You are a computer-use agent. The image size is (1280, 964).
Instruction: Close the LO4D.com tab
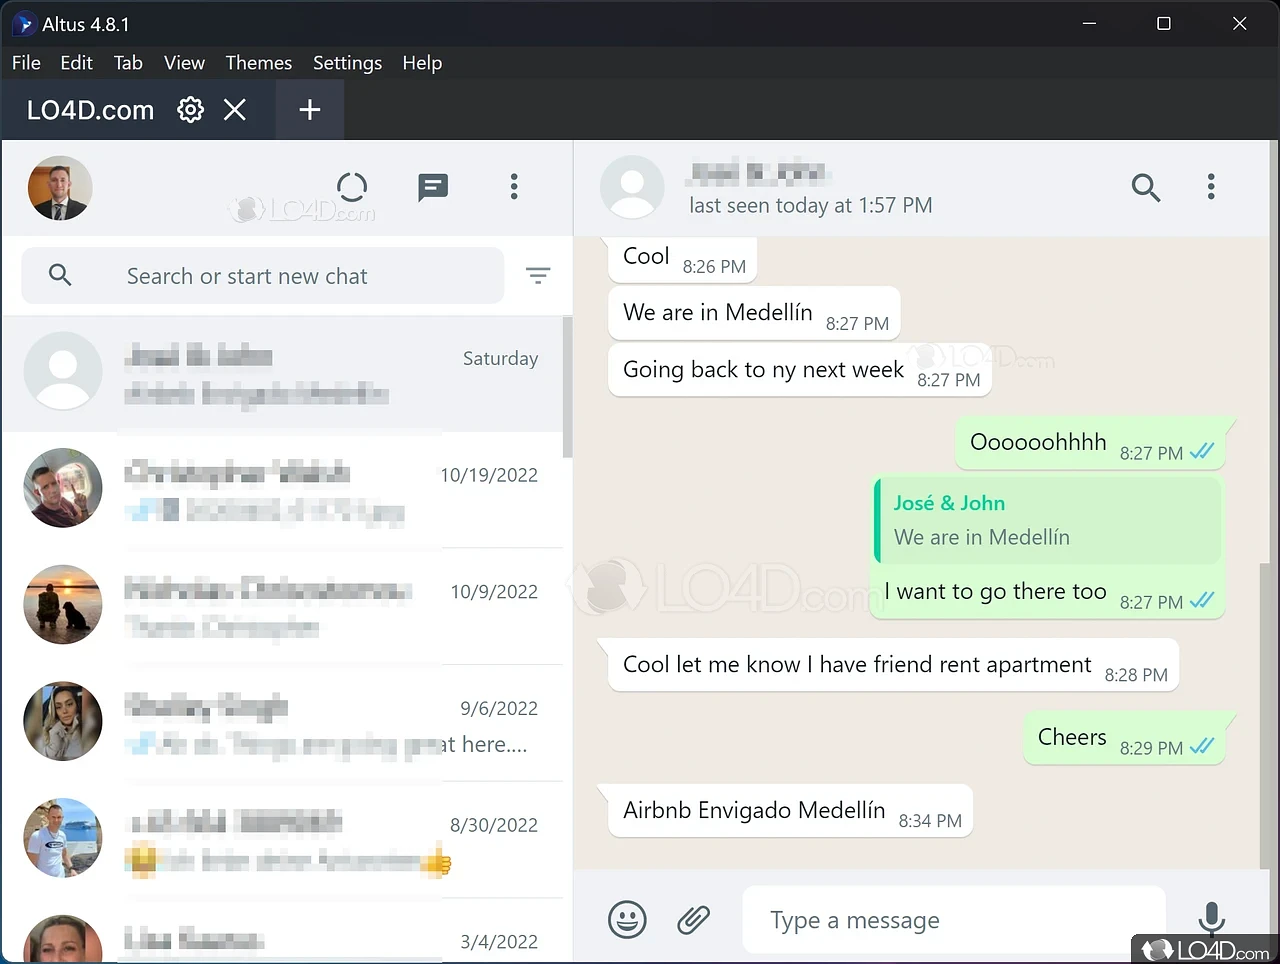pos(235,110)
